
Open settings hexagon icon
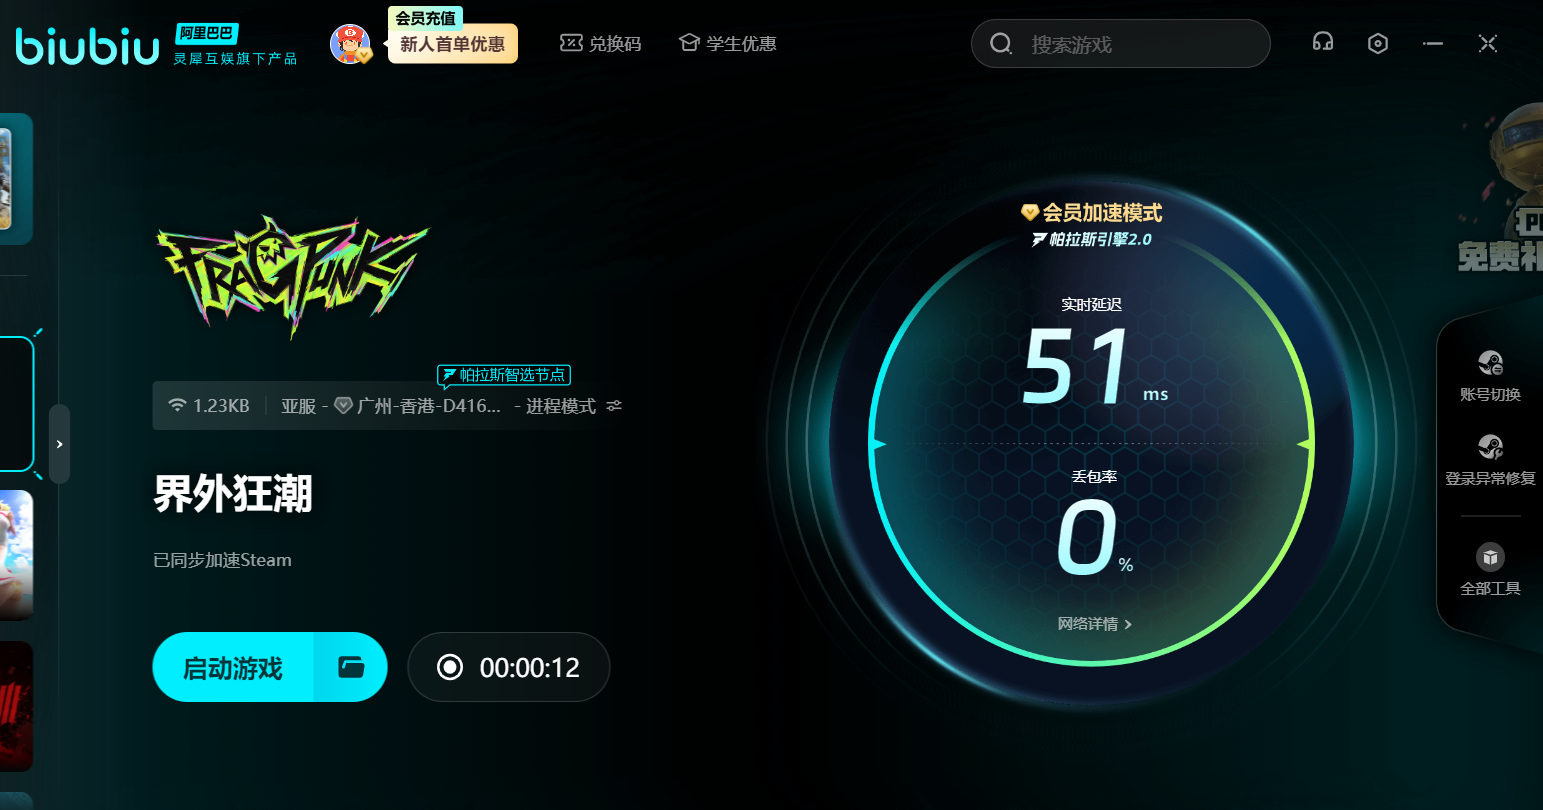(1378, 43)
